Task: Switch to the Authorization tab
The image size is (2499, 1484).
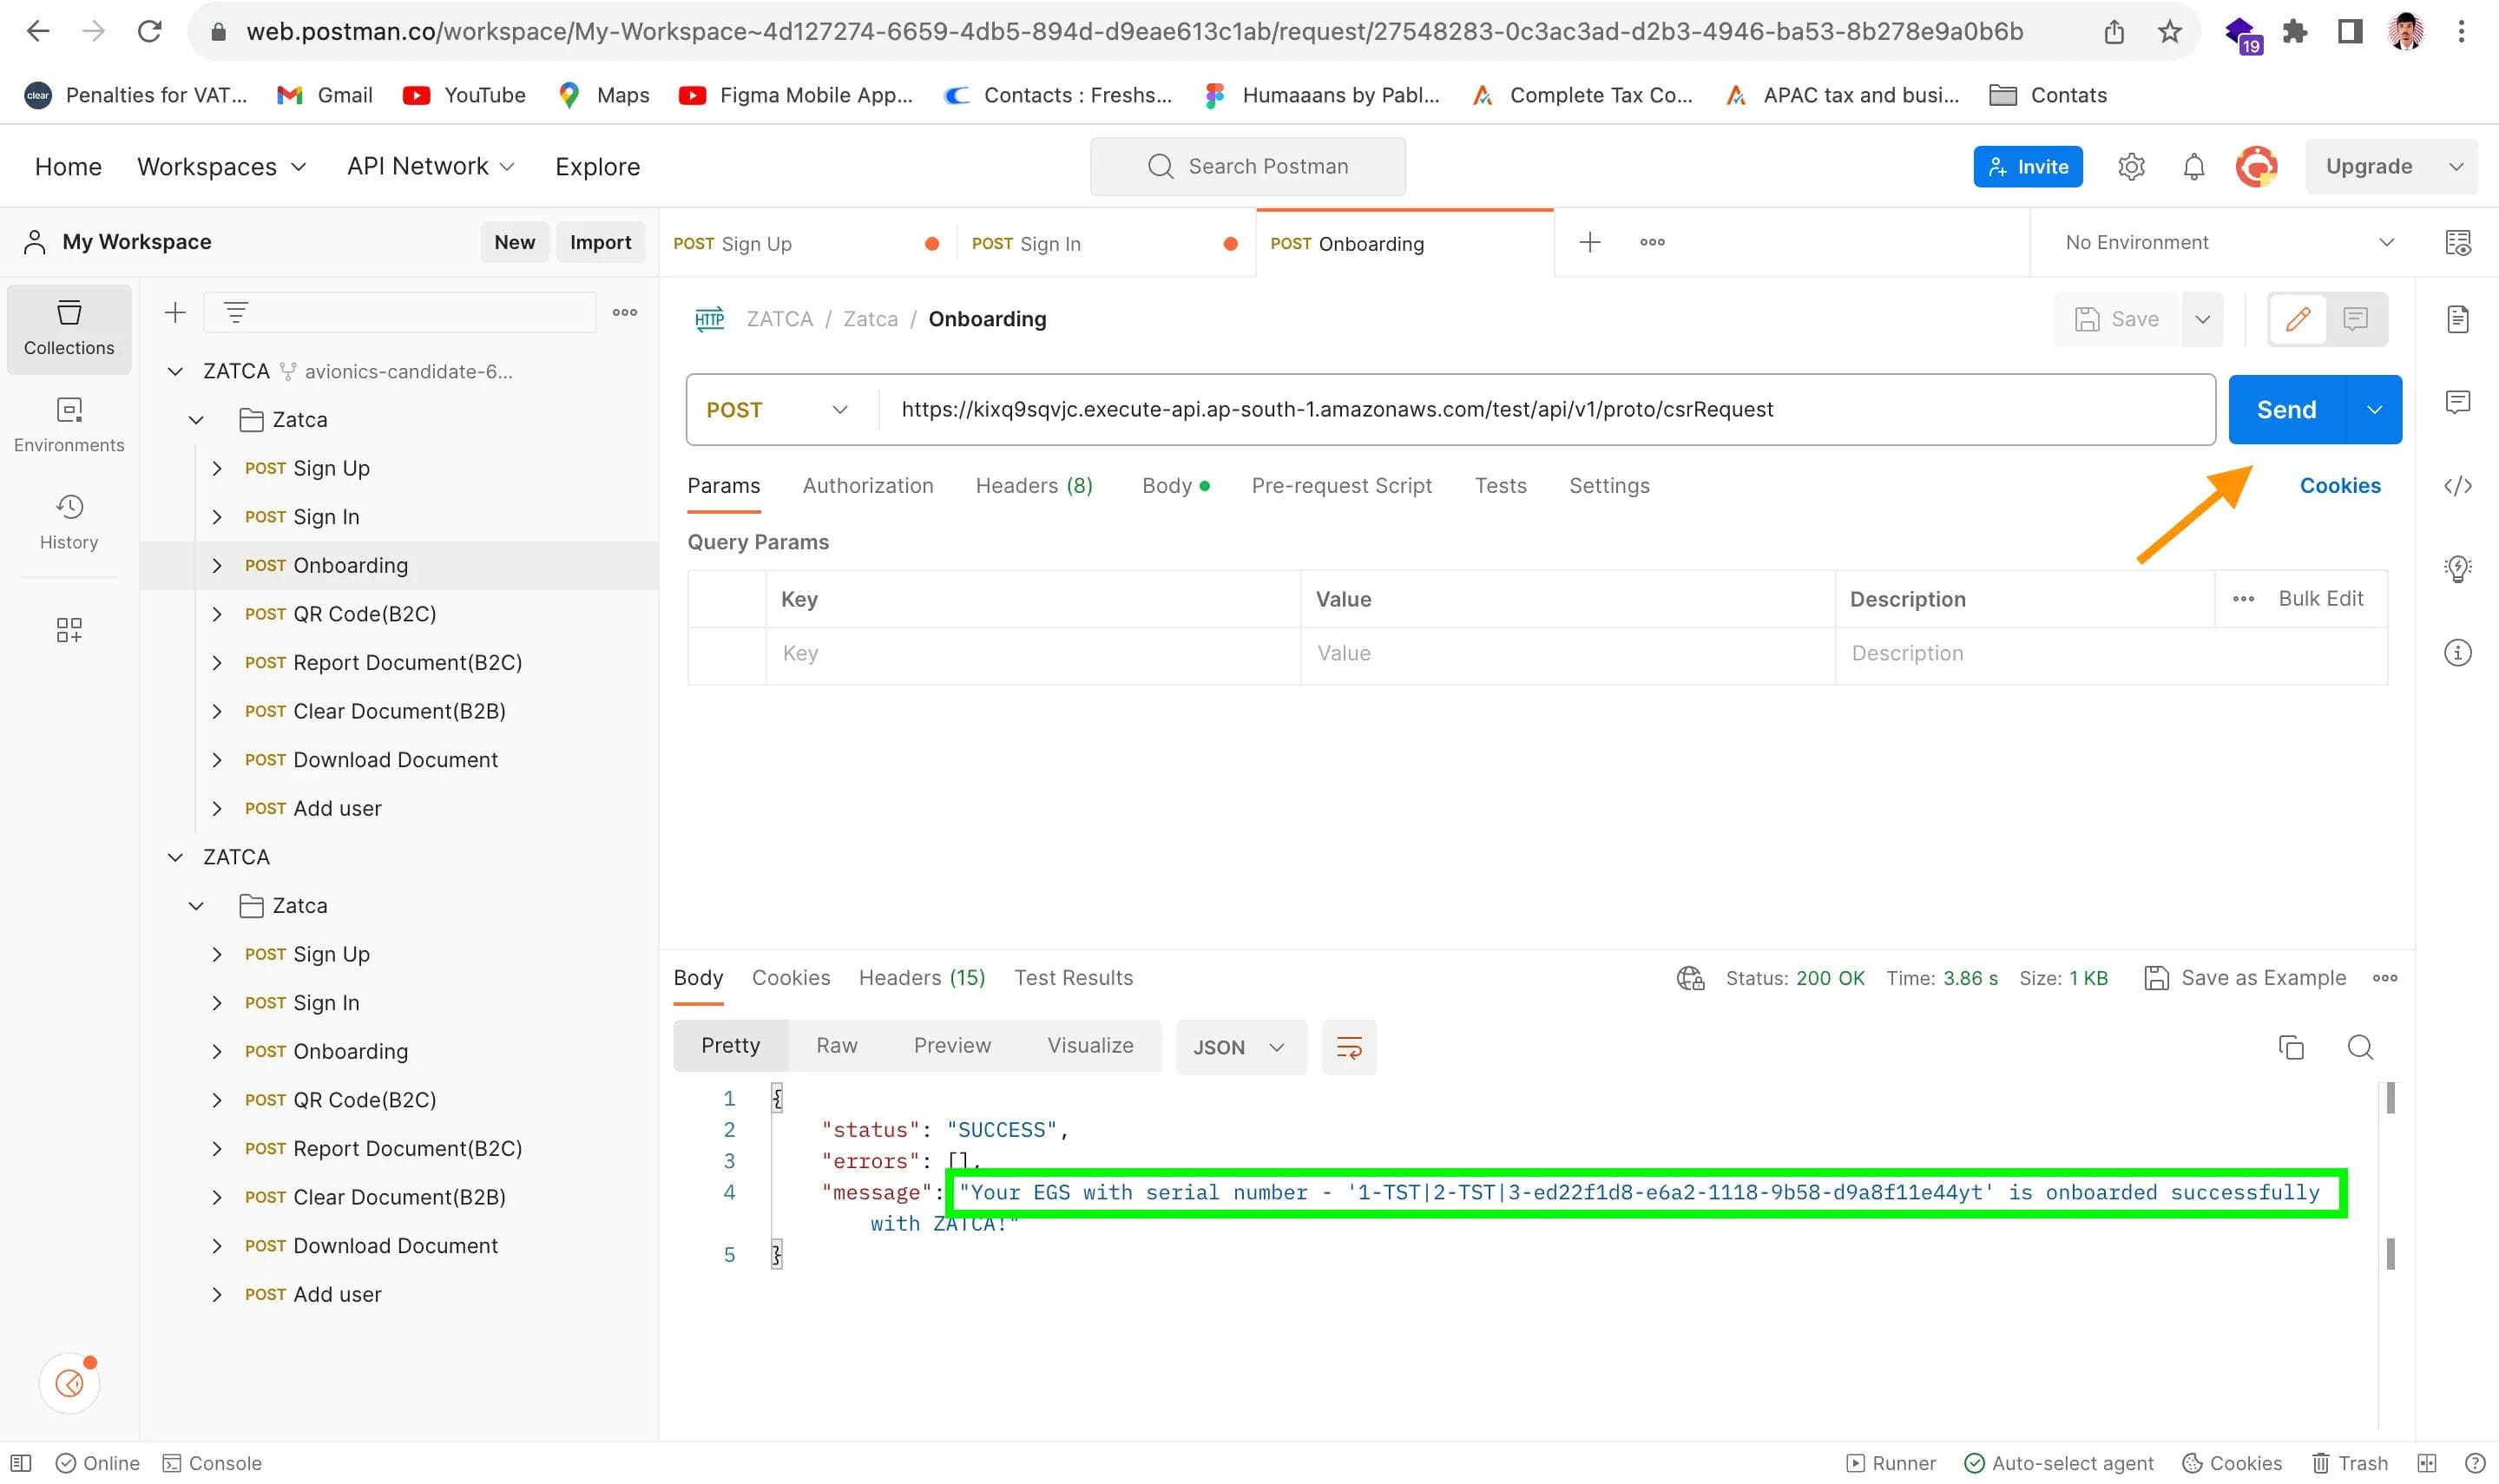Action: 867,487
